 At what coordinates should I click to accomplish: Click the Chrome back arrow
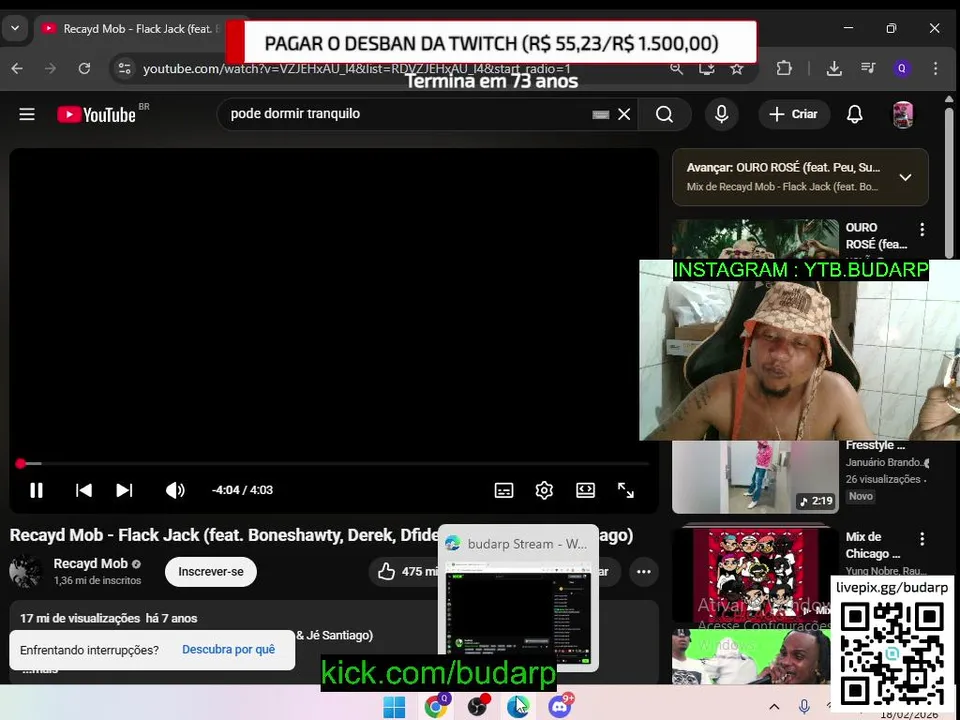coord(17,69)
